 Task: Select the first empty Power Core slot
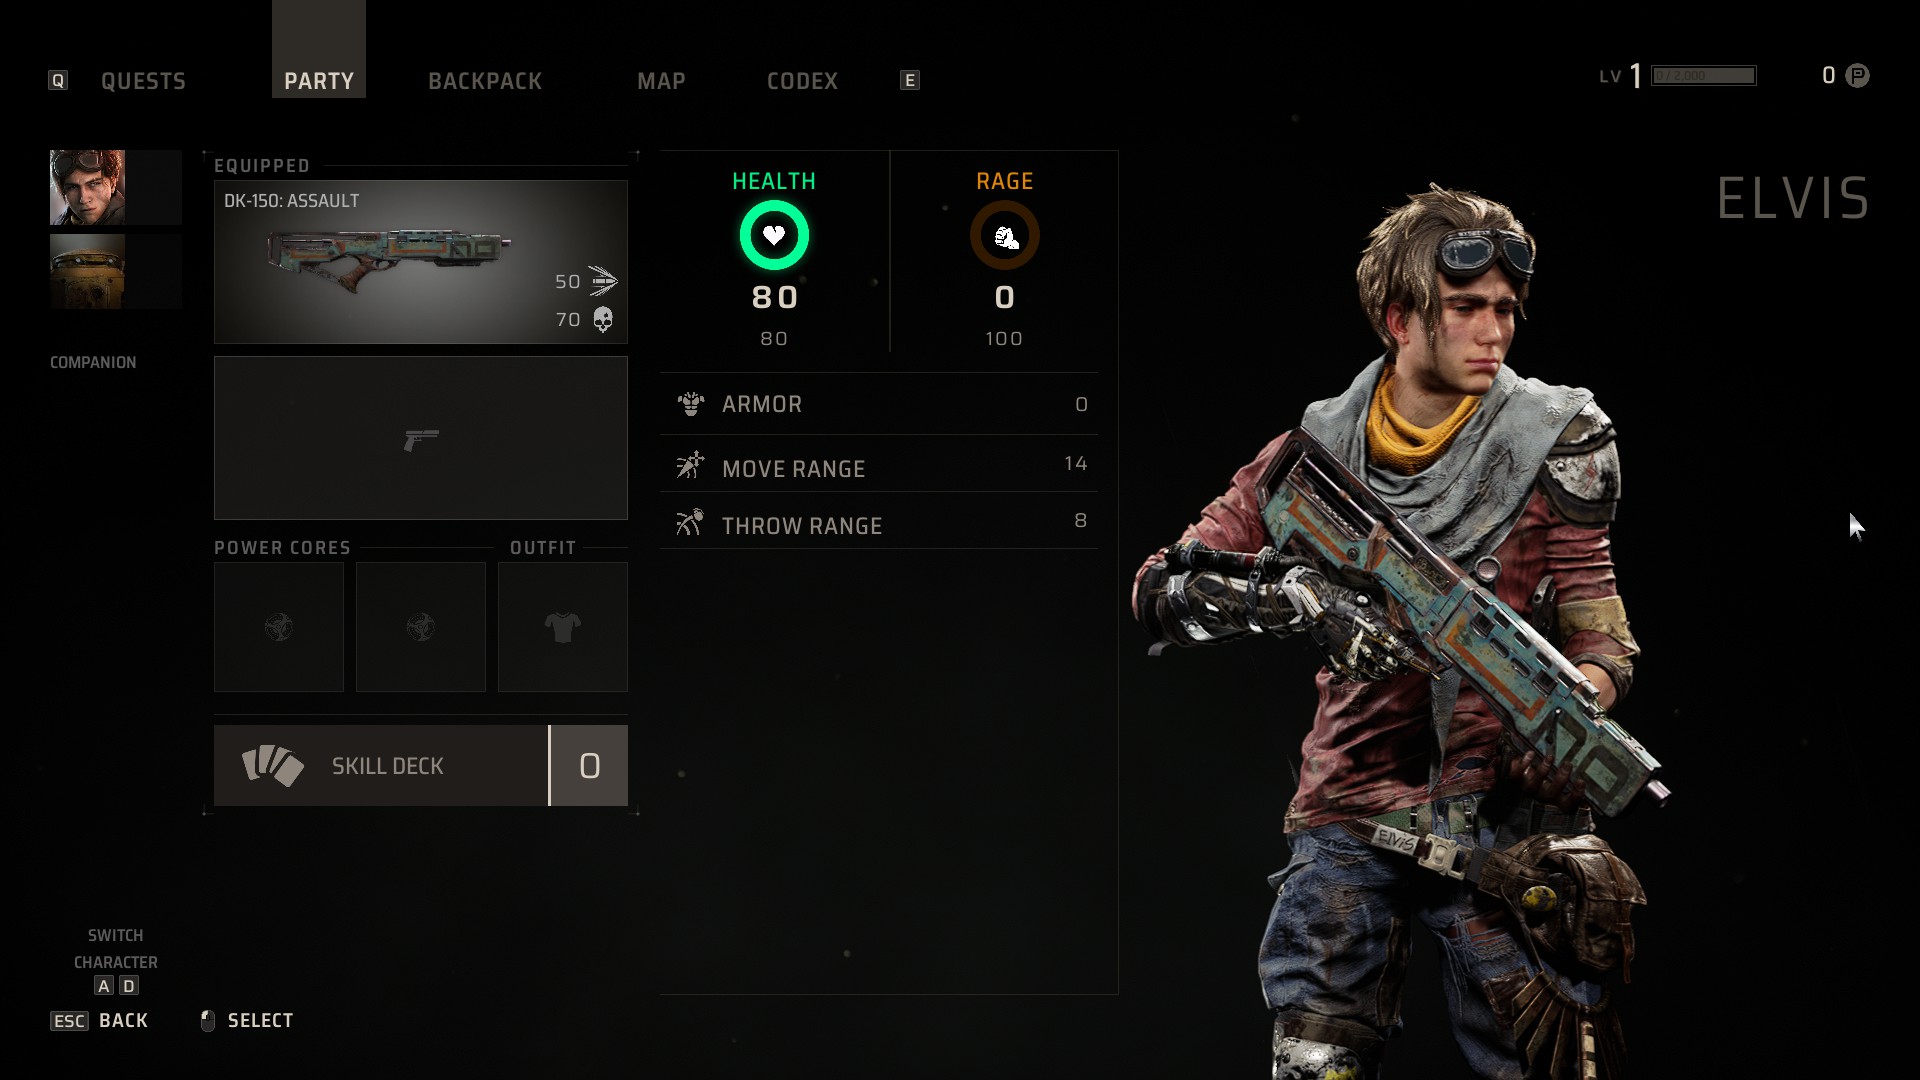pos(279,627)
